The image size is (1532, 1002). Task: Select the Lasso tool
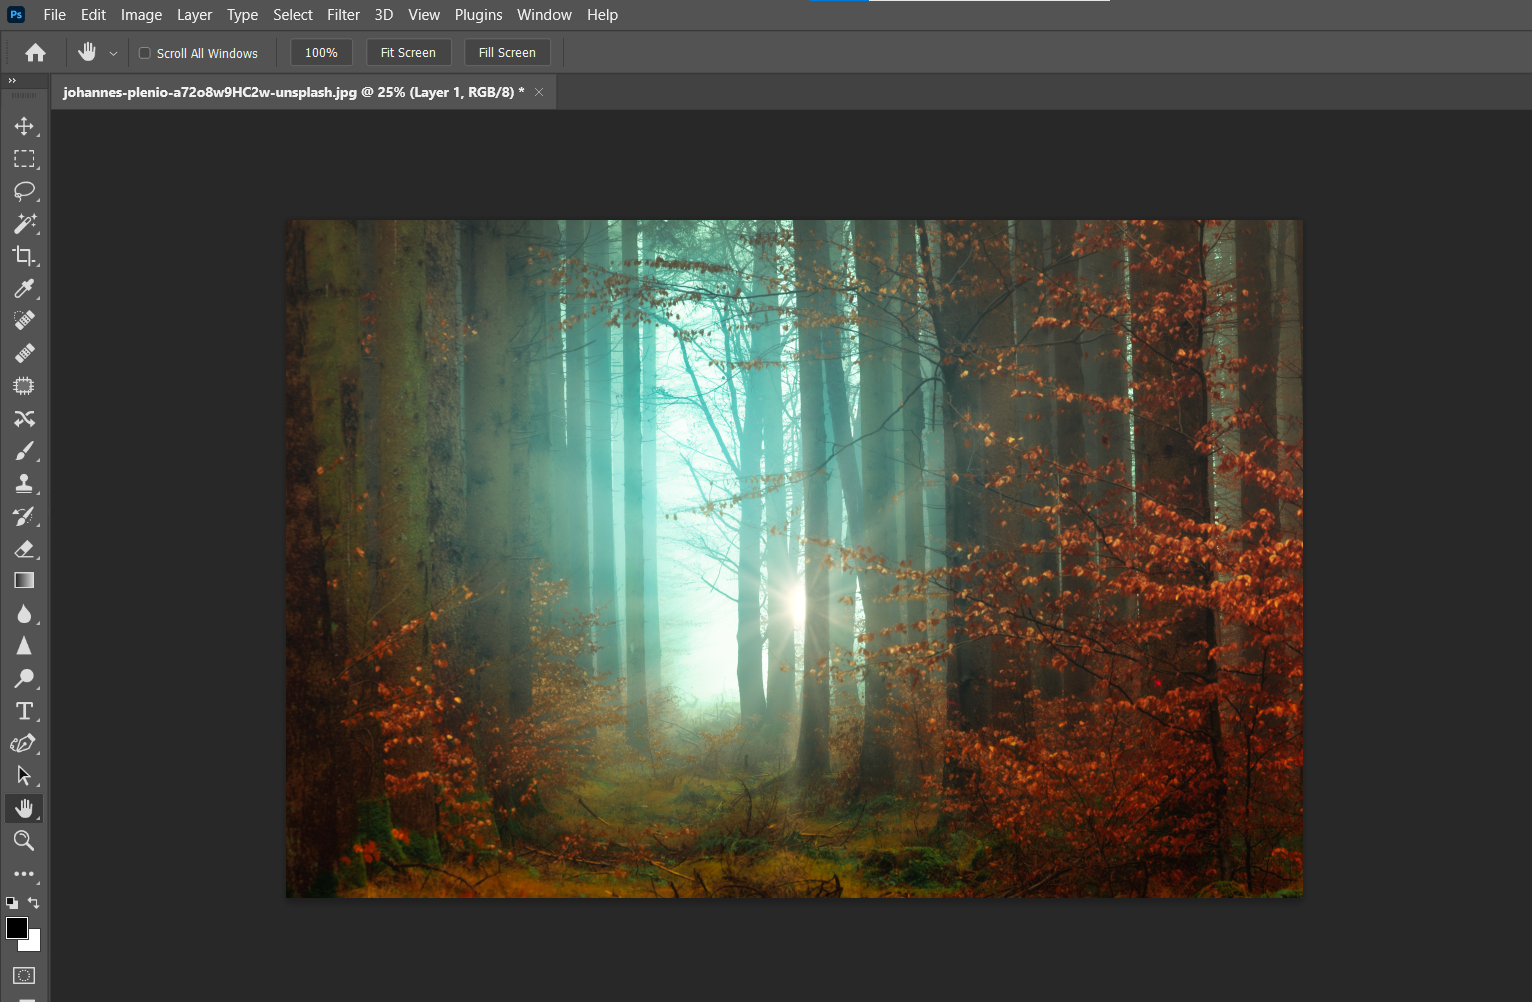point(24,191)
